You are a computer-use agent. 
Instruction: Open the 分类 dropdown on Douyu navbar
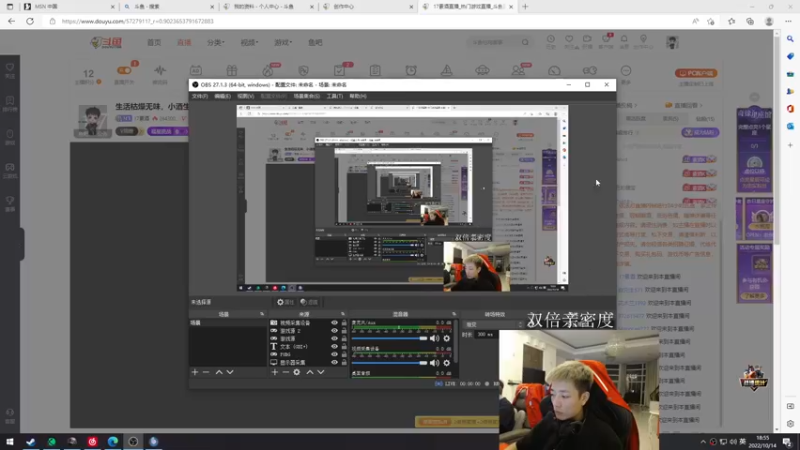click(215, 42)
